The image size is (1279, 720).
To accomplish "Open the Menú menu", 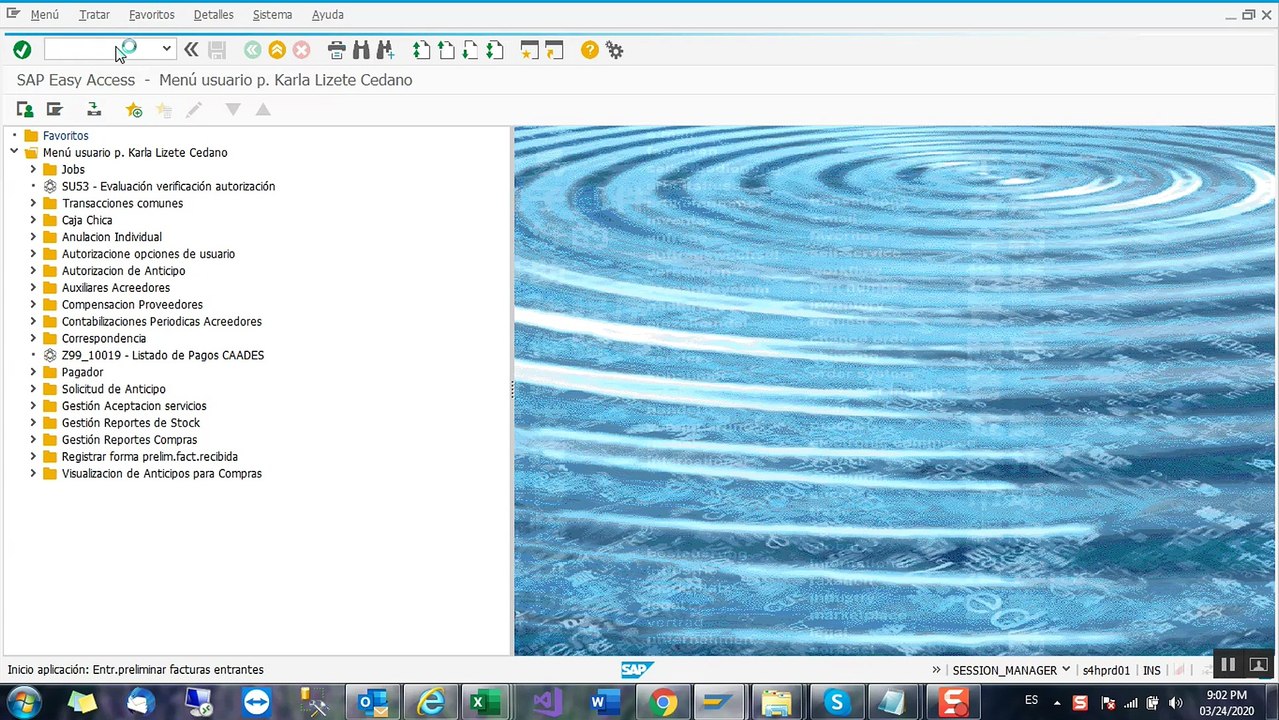I will click(44, 15).
